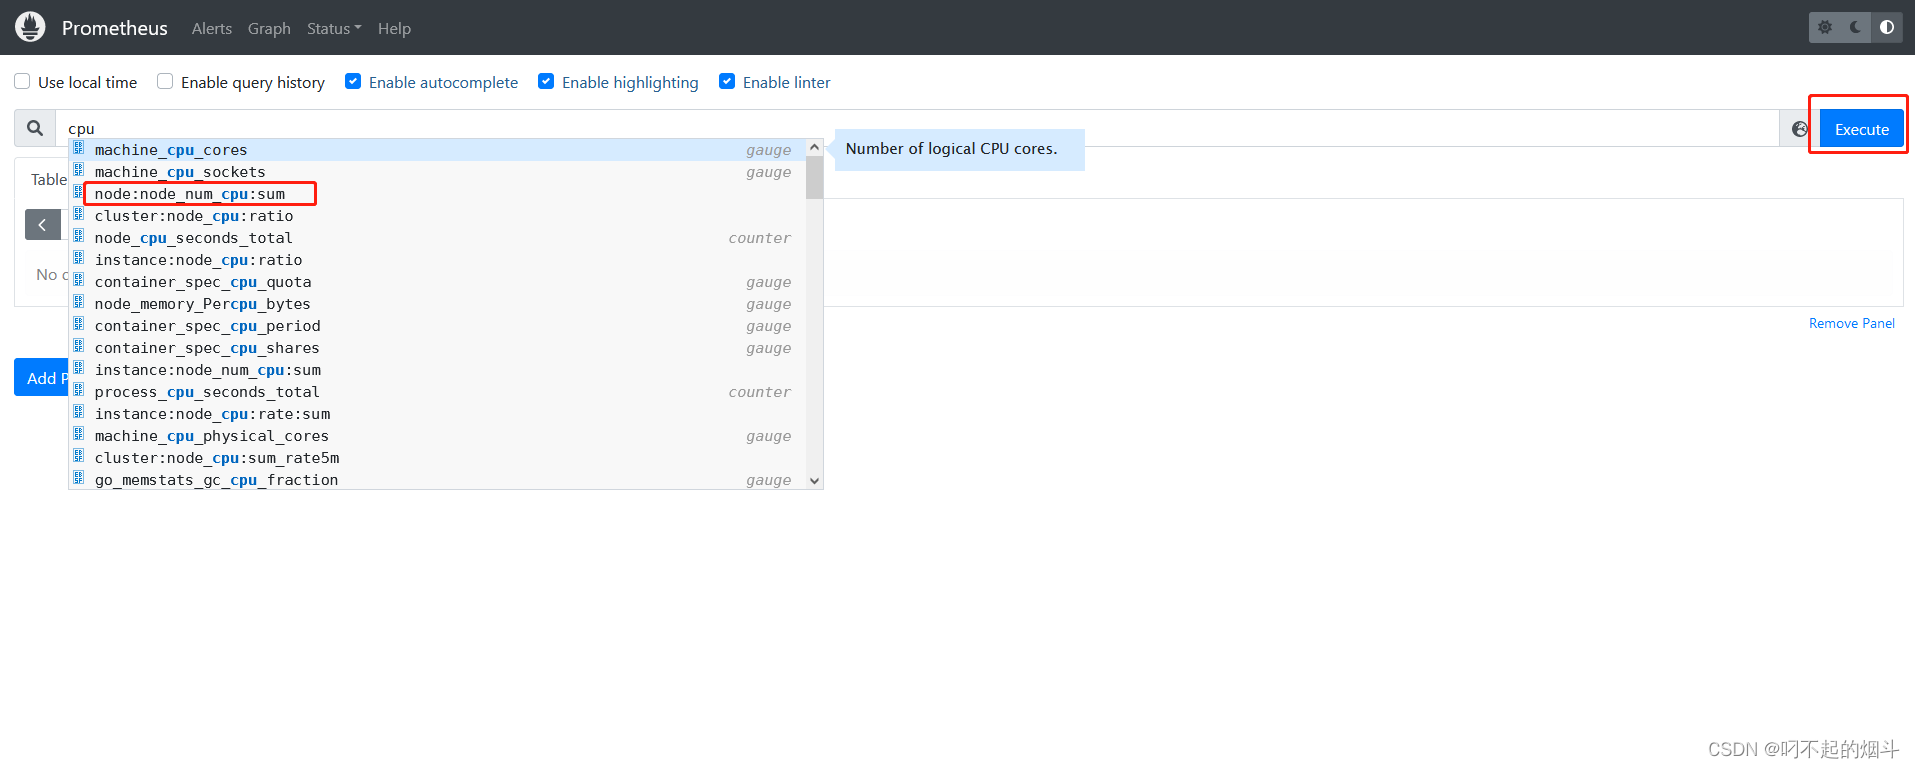Click the expression input field containing cpu

click(917, 128)
